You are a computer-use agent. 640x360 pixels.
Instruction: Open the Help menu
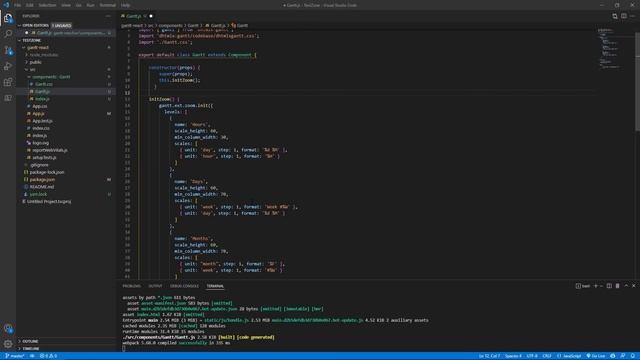125,5
